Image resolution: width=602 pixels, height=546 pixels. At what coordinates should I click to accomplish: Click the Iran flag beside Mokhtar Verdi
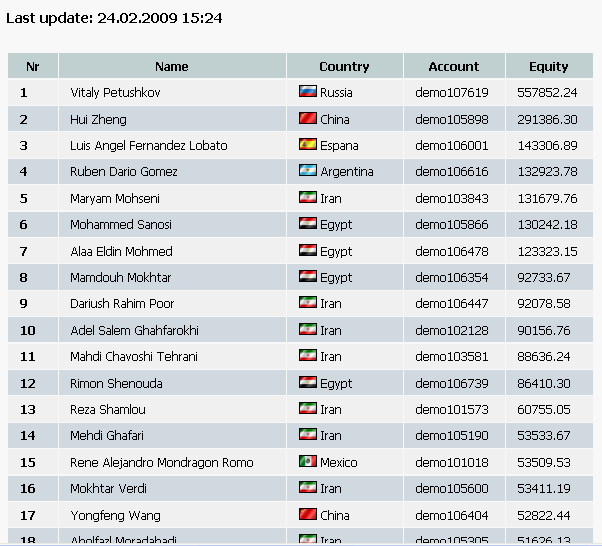pos(308,488)
